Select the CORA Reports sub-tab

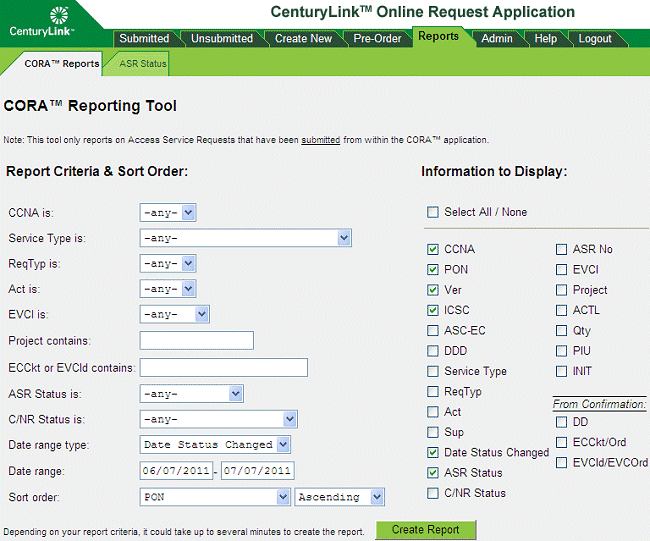tap(62, 64)
